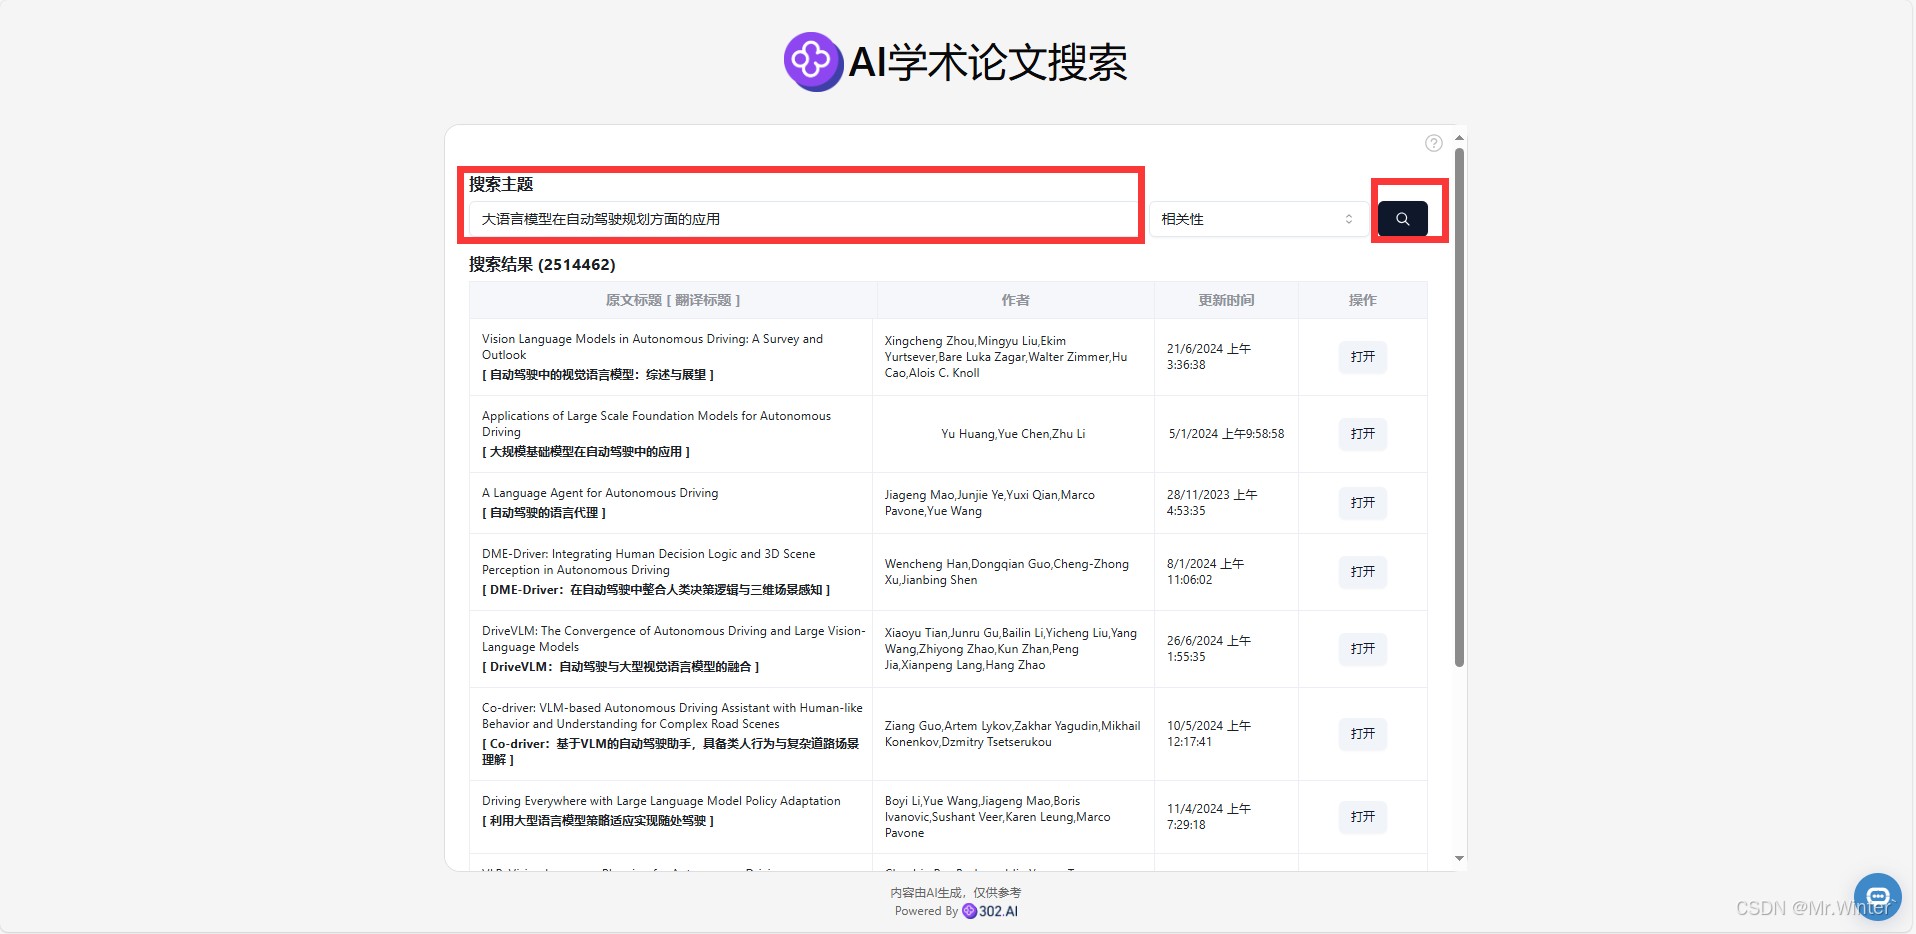Click the search topic input field
The width and height of the screenshot is (1916, 934).
pyautogui.click(x=802, y=219)
